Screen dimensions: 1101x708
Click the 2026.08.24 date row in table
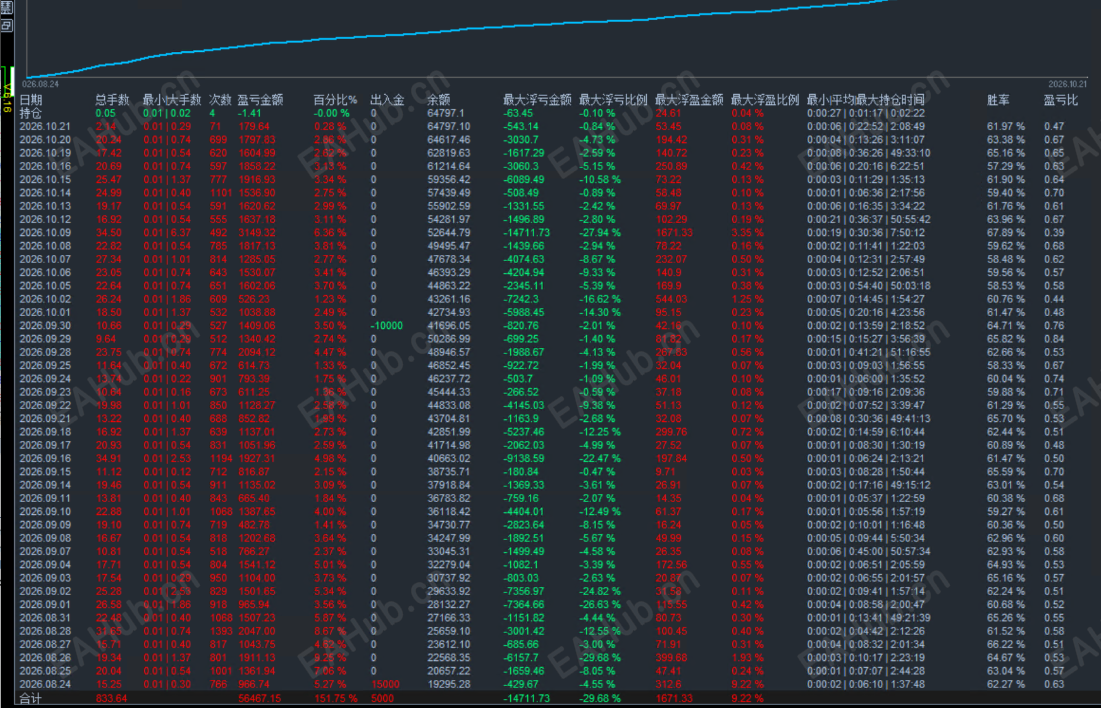click(45, 684)
